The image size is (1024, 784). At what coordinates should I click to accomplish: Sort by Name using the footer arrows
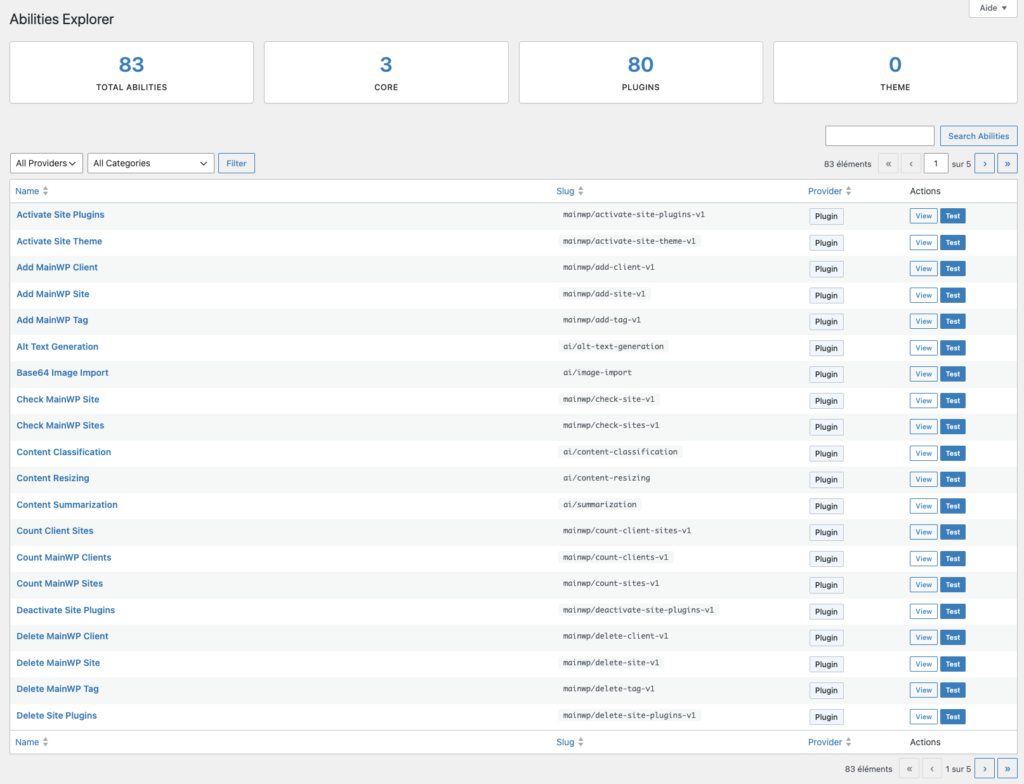click(45, 742)
